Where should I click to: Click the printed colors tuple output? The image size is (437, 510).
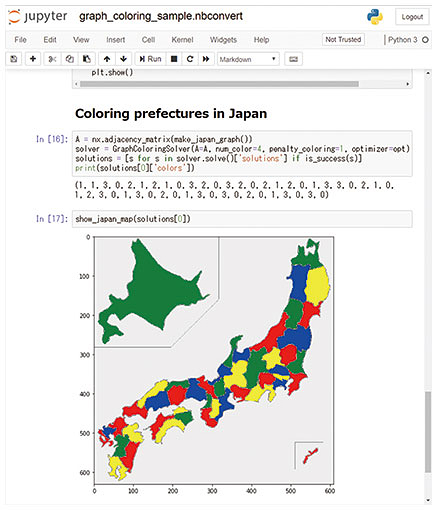click(x=234, y=190)
